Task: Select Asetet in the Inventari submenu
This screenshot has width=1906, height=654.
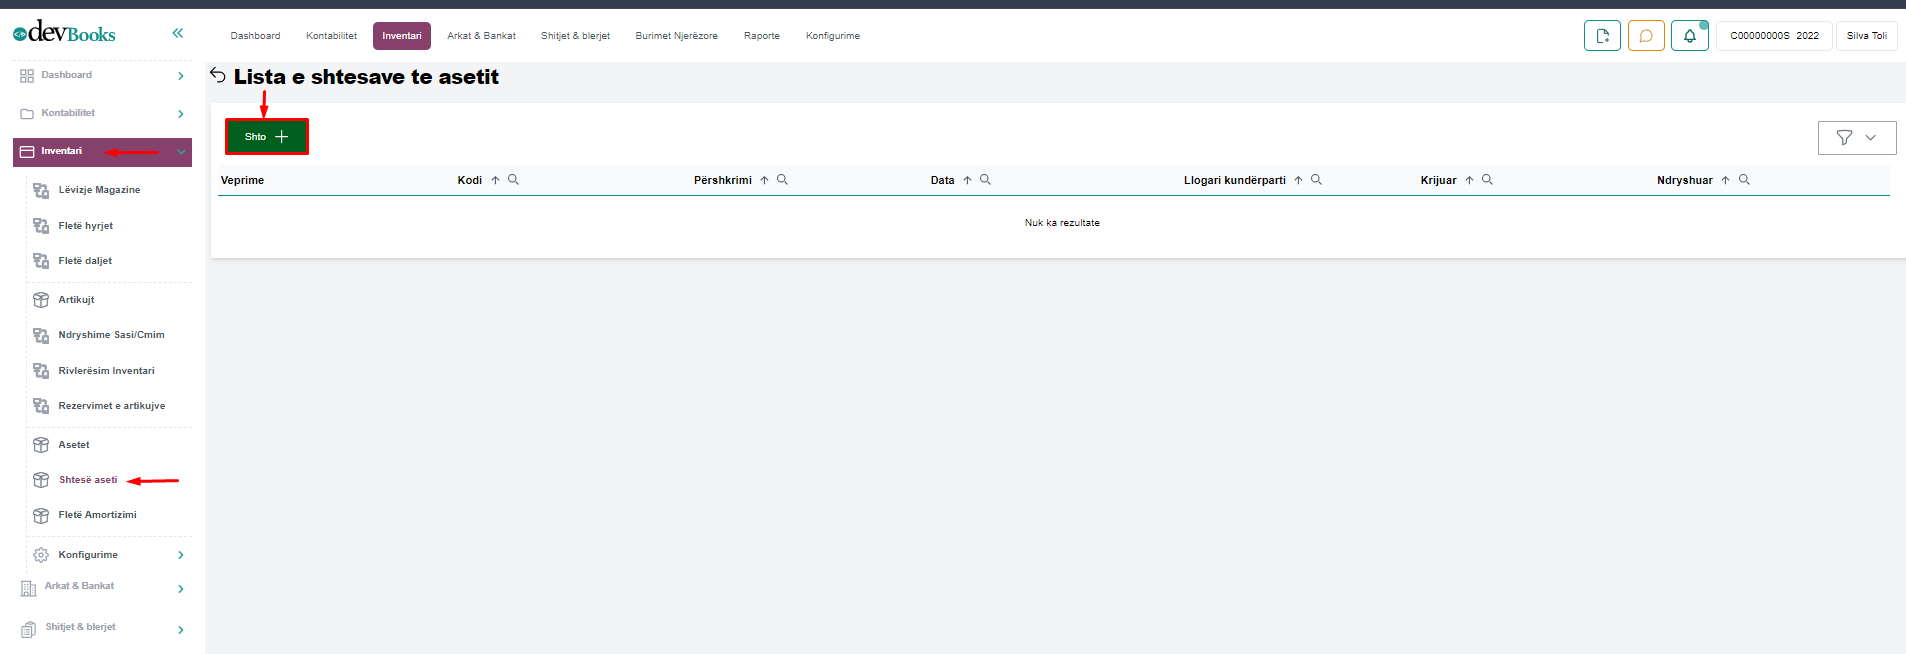Action: click(x=74, y=445)
